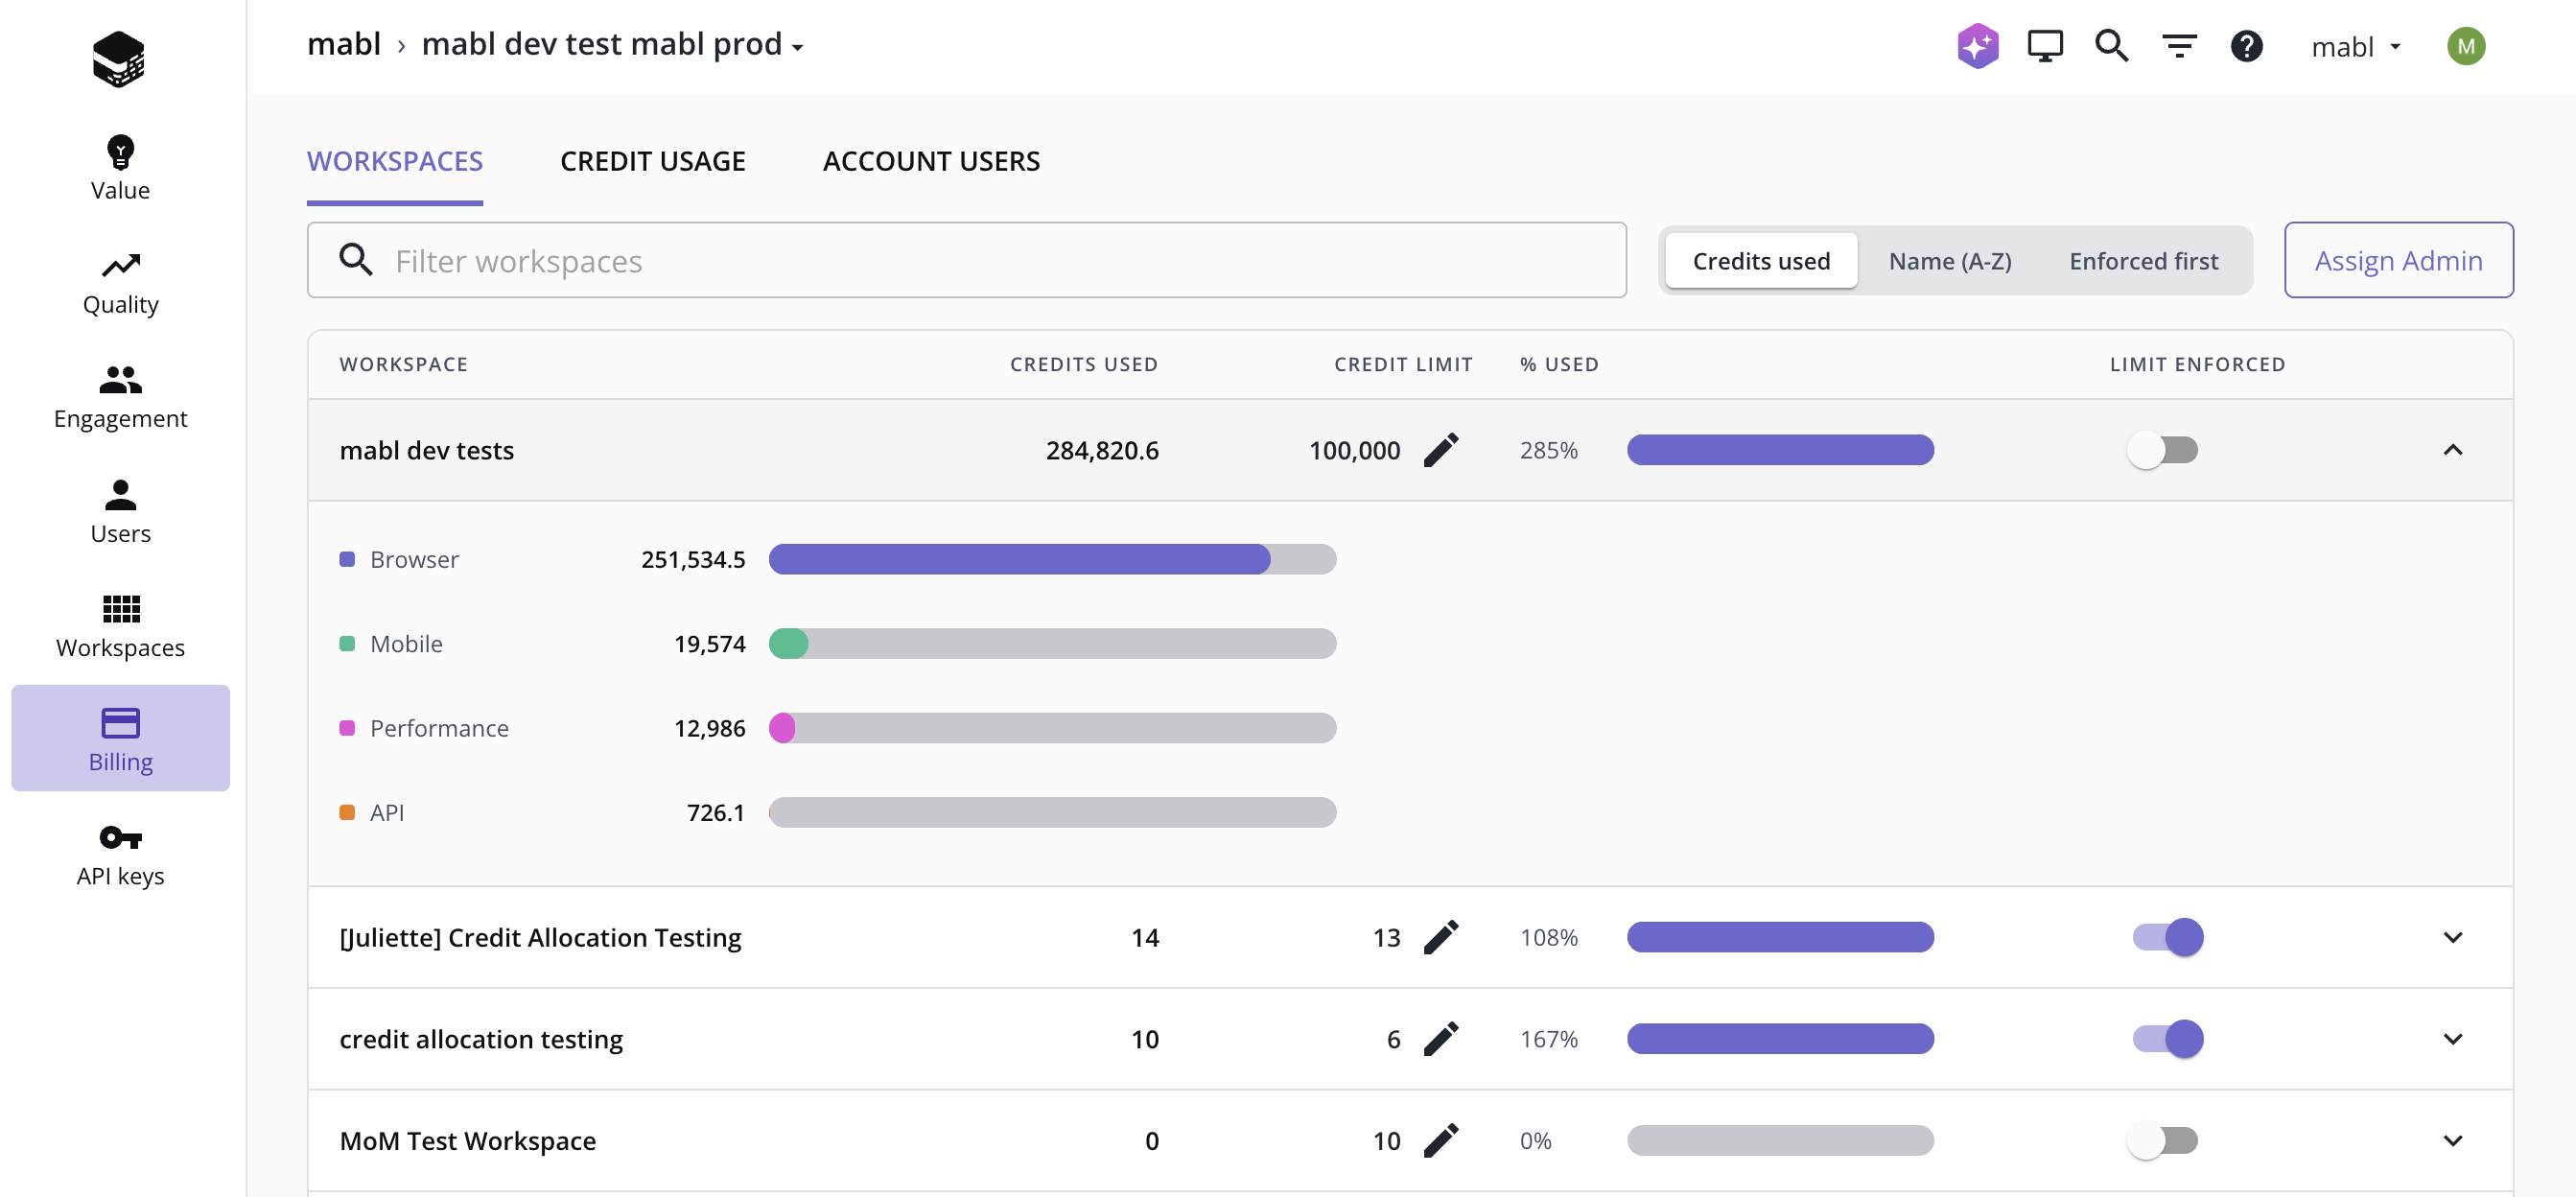Click the mabl logo in the sidebar
The image size is (2576, 1197).
pyautogui.click(x=119, y=58)
